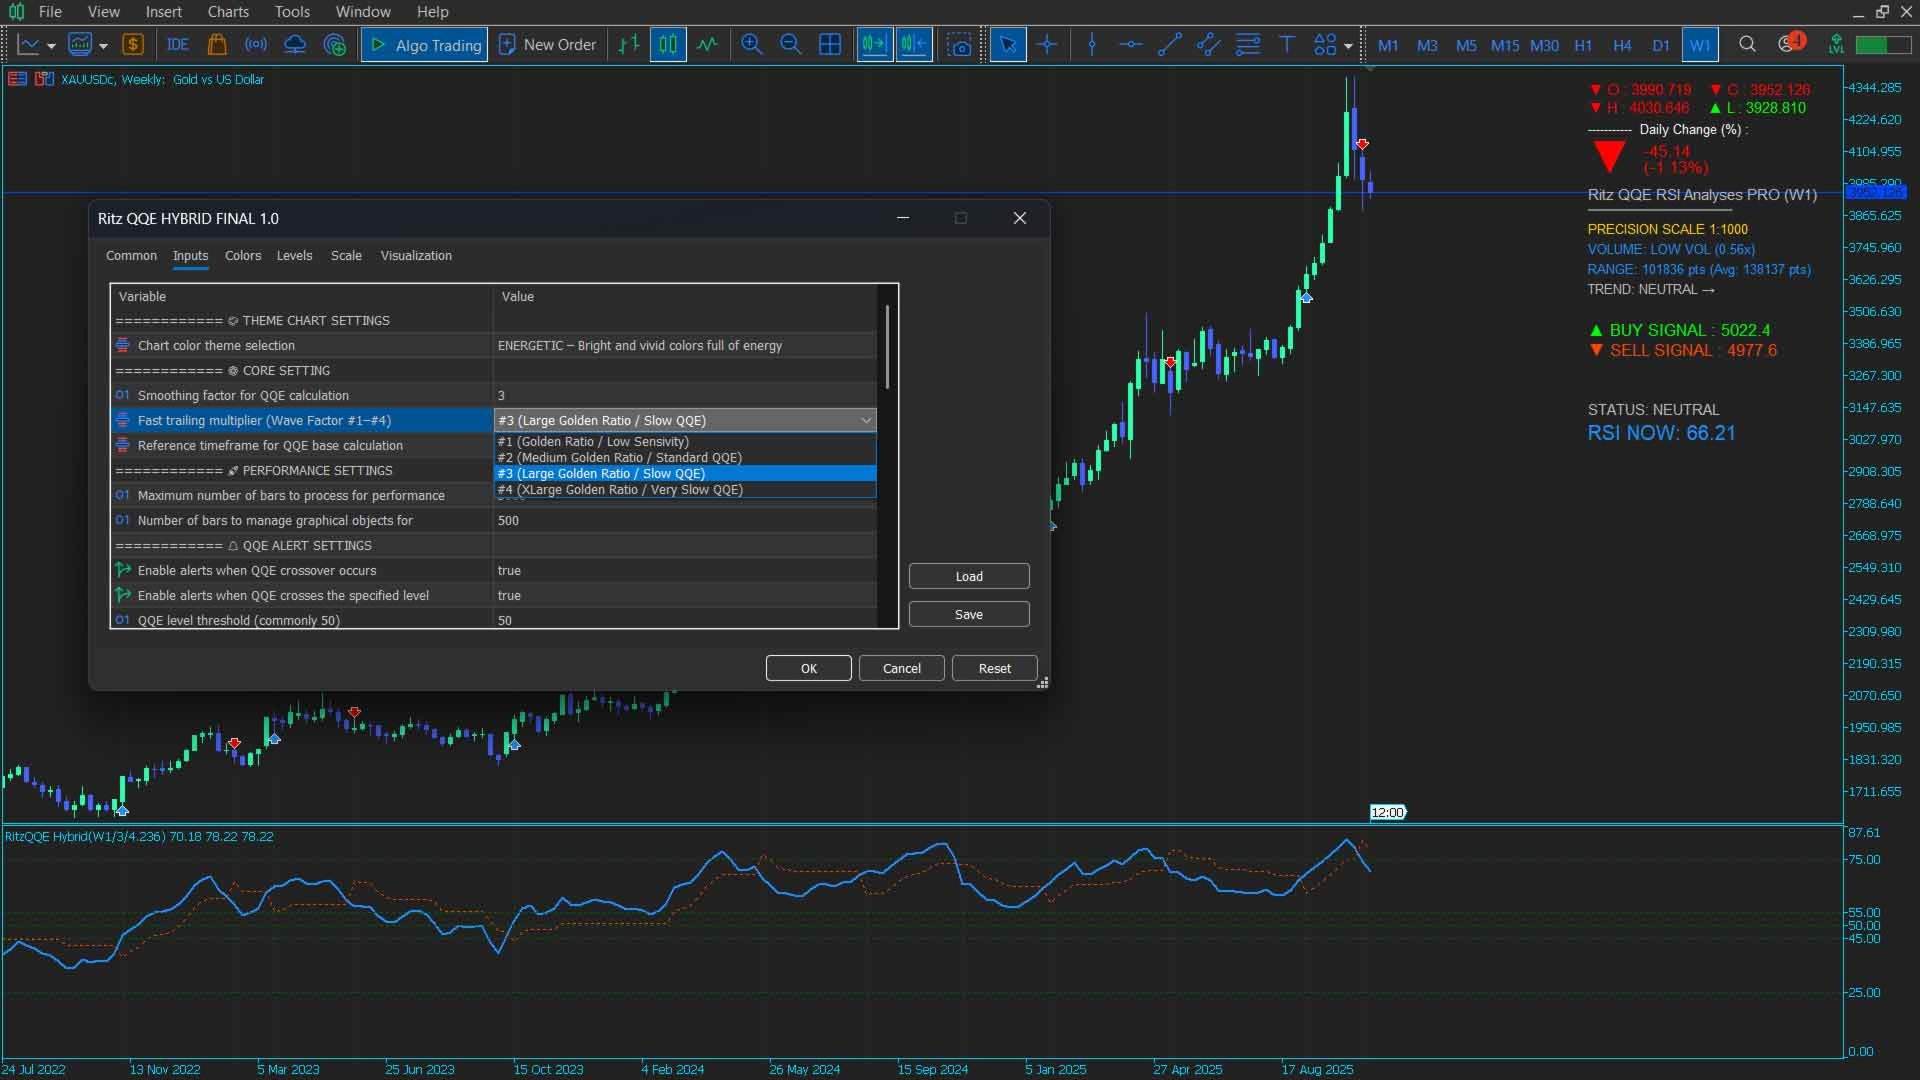This screenshot has height=1080, width=1920.
Task: Open the MetaEditor IDE
Action: coord(178,45)
